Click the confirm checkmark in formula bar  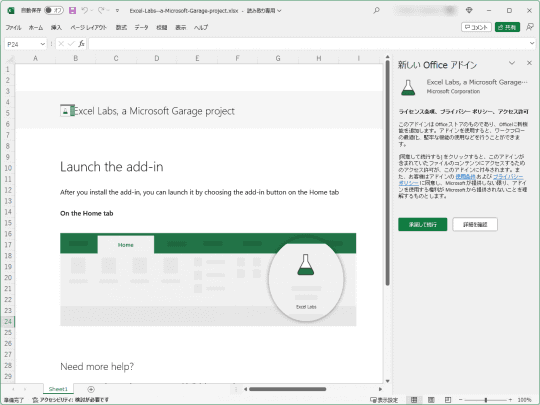[x=71, y=44]
